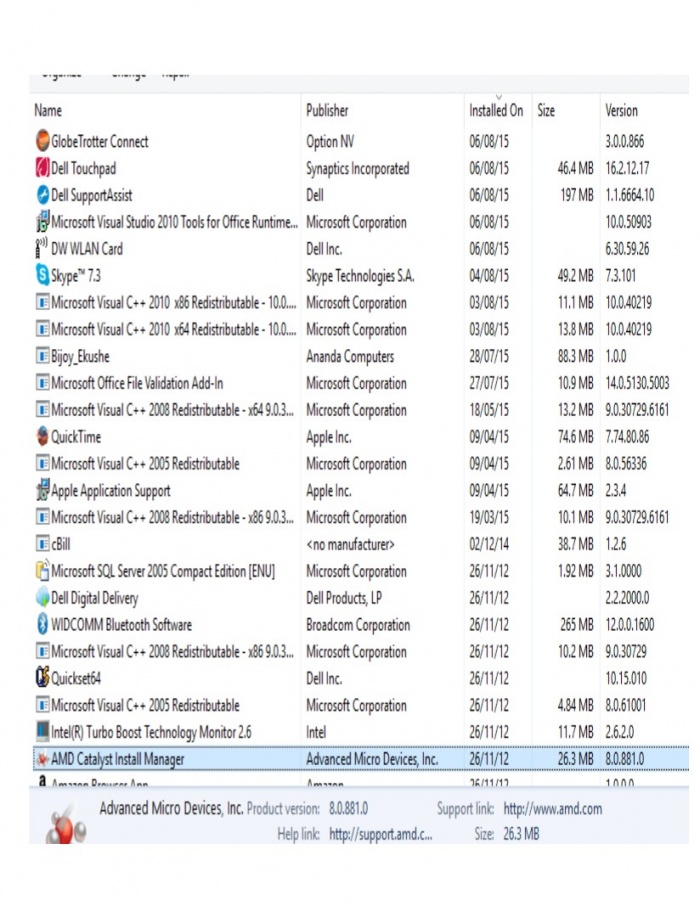Click the icon of Visual C++ 2008 x86 installed 19/03/15
The width and height of the screenshot is (700, 906).
point(42,517)
